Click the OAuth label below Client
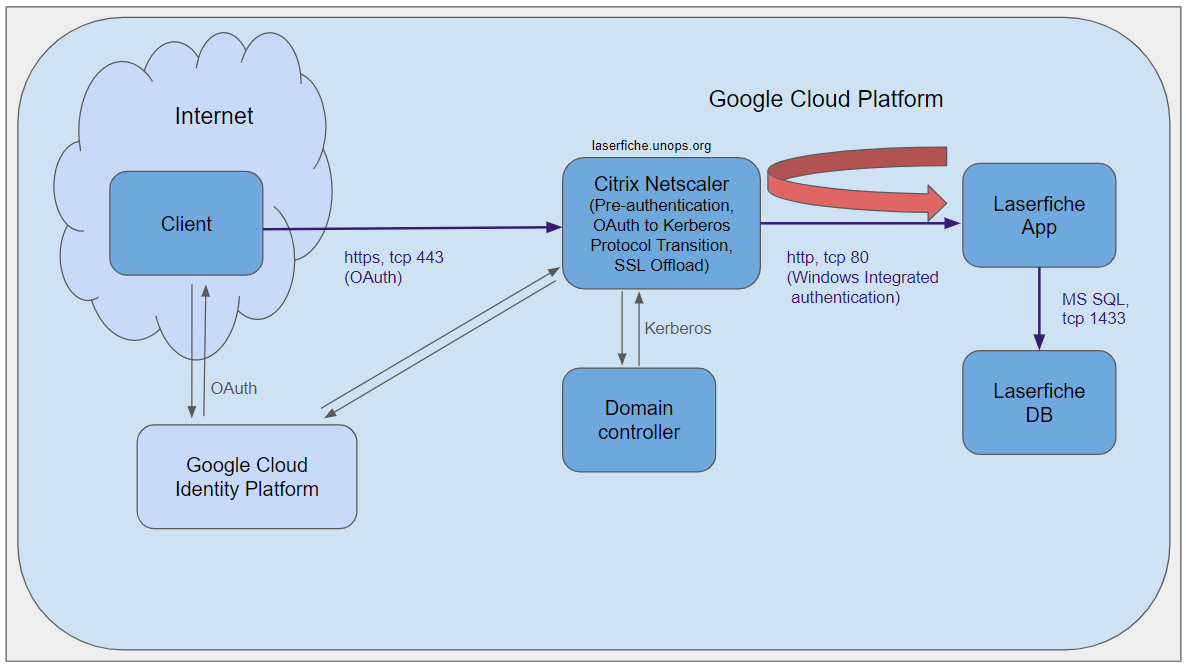Viewport: 1186px width, 665px height. (x=234, y=388)
